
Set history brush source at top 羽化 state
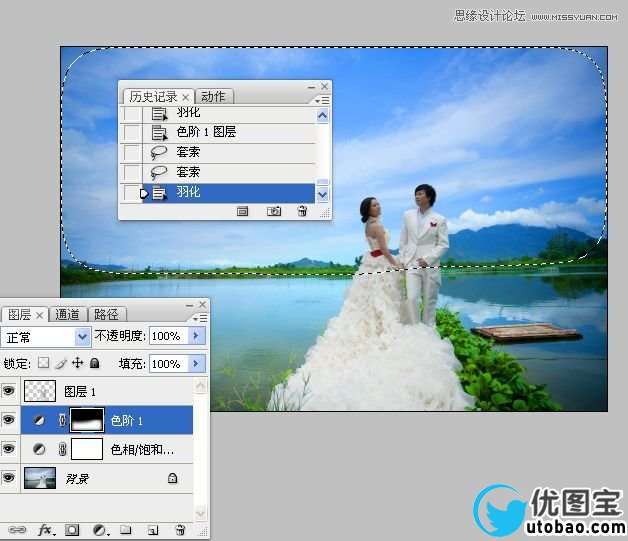point(131,114)
